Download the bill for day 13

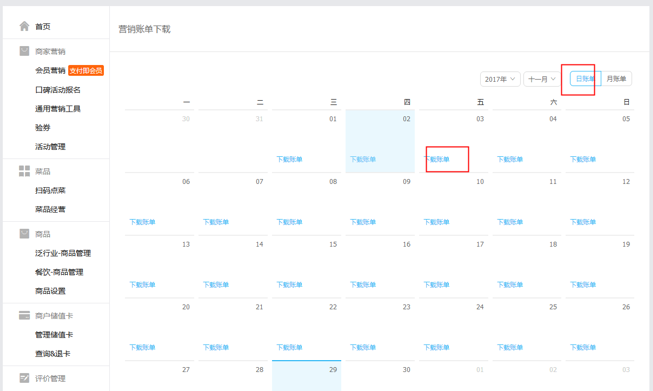tap(142, 285)
